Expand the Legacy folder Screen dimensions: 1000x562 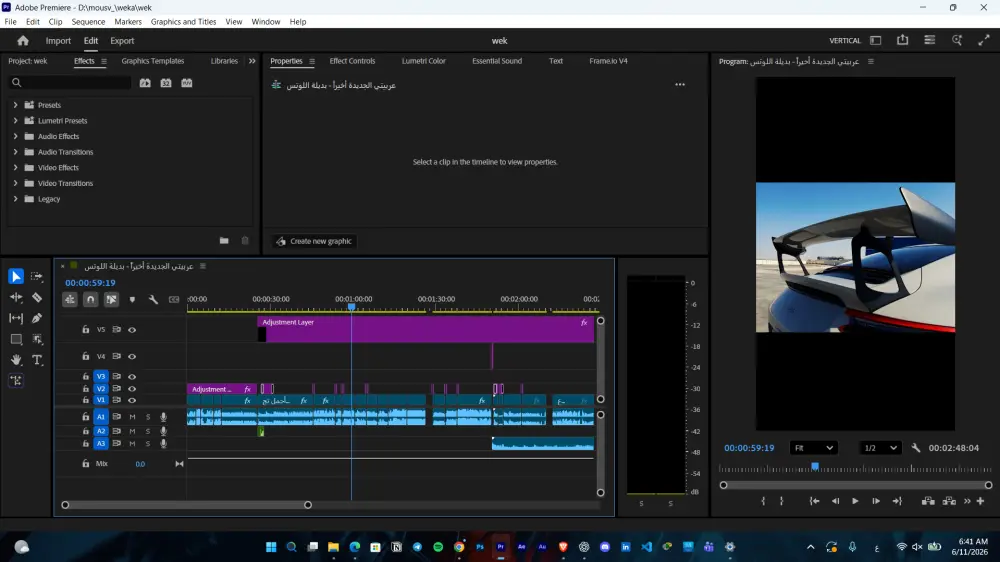pyautogui.click(x=15, y=198)
